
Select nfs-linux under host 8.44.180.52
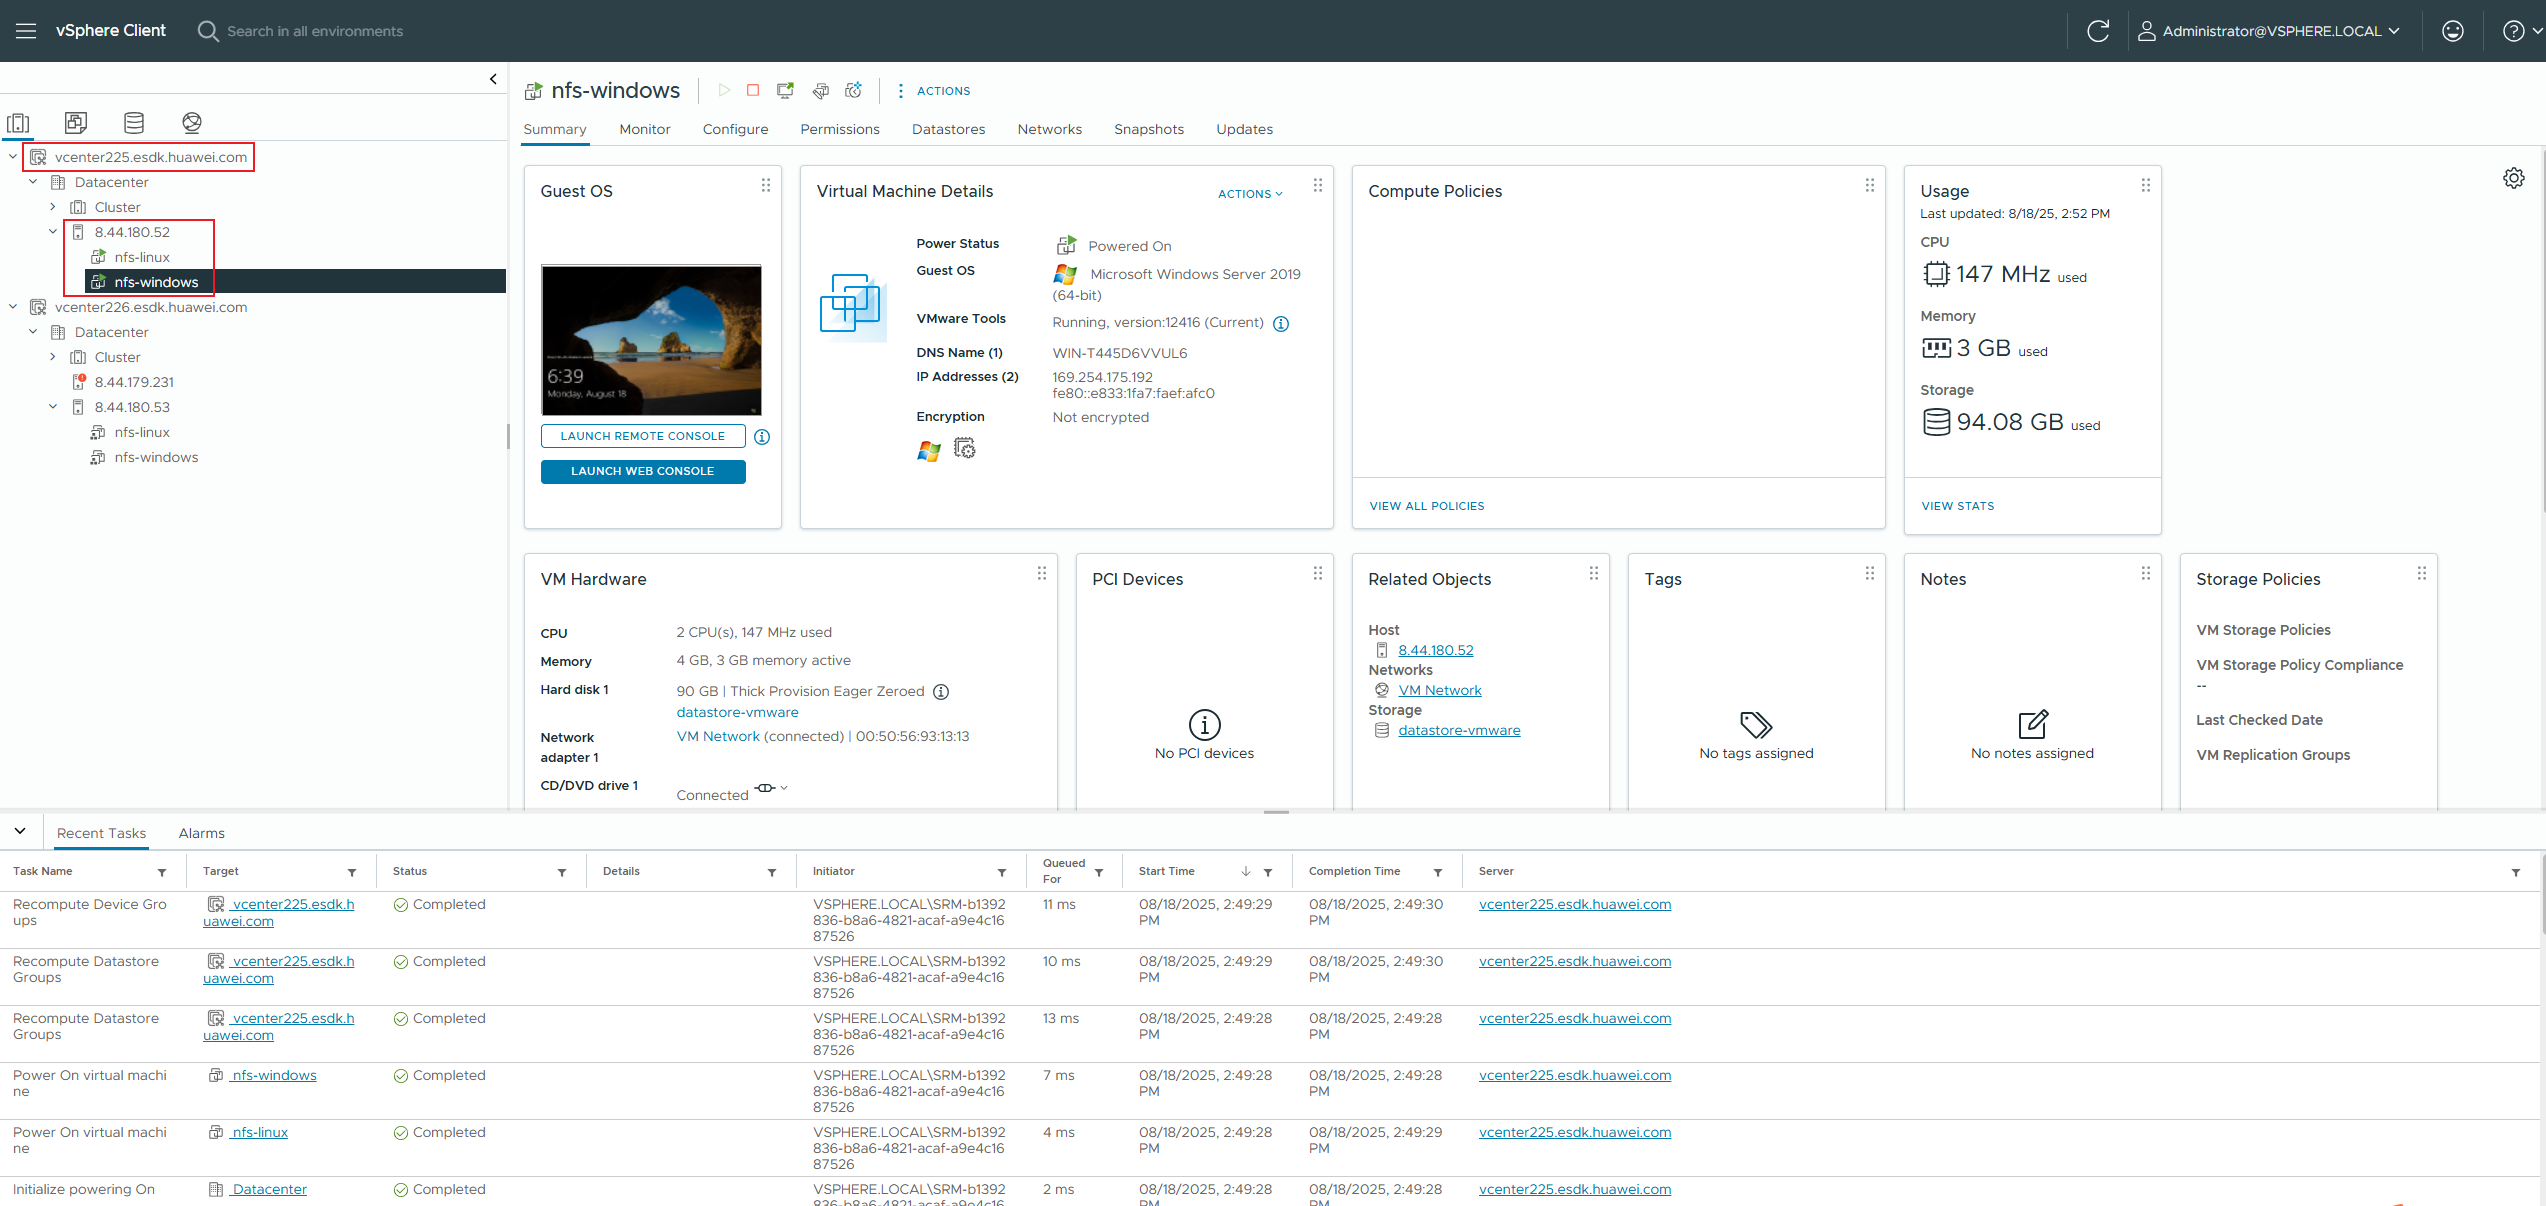click(142, 257)
